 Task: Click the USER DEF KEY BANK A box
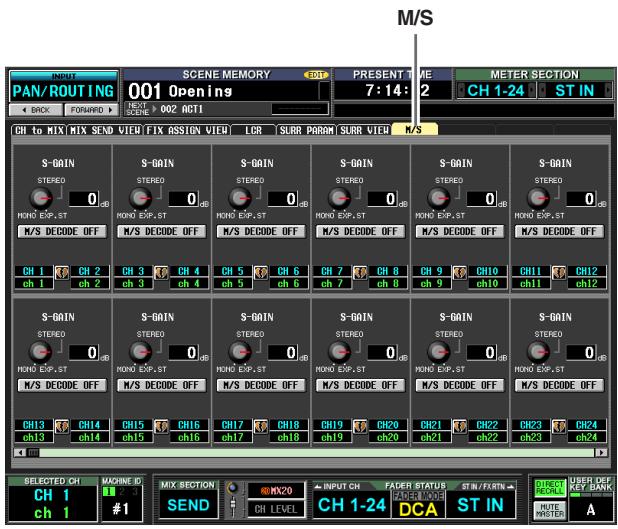590,509
